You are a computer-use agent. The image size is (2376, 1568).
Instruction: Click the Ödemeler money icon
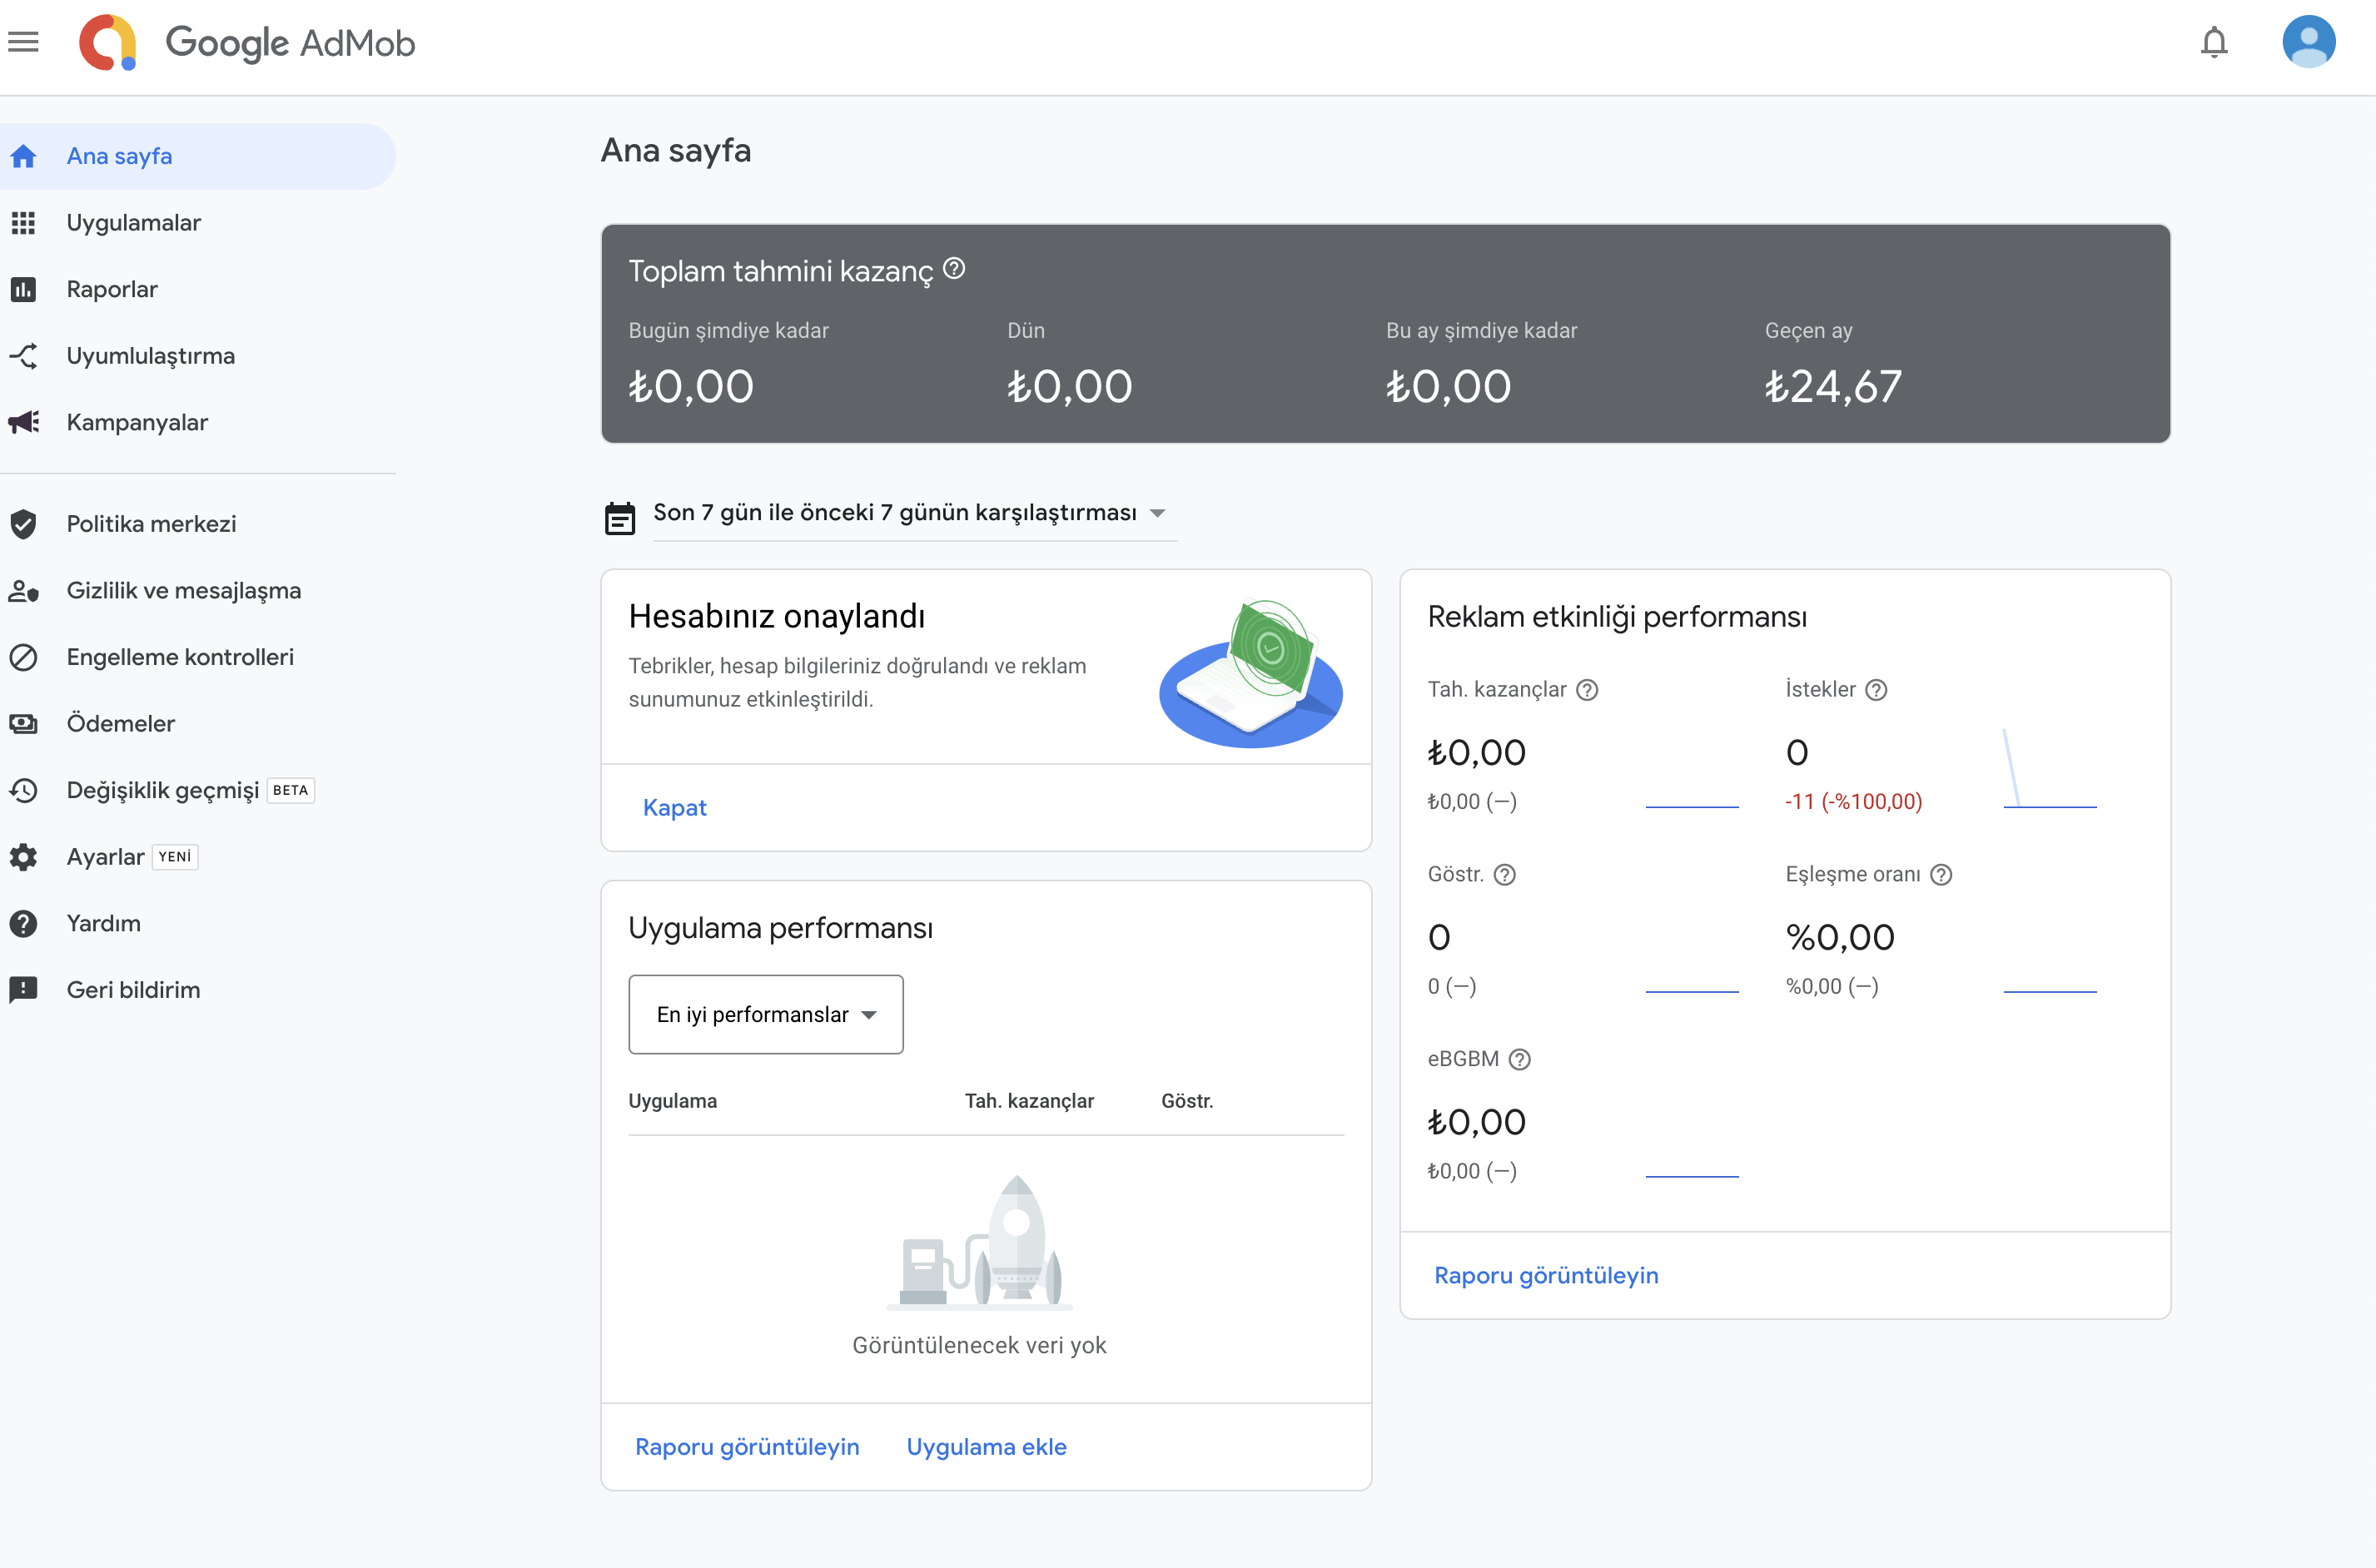24,724
